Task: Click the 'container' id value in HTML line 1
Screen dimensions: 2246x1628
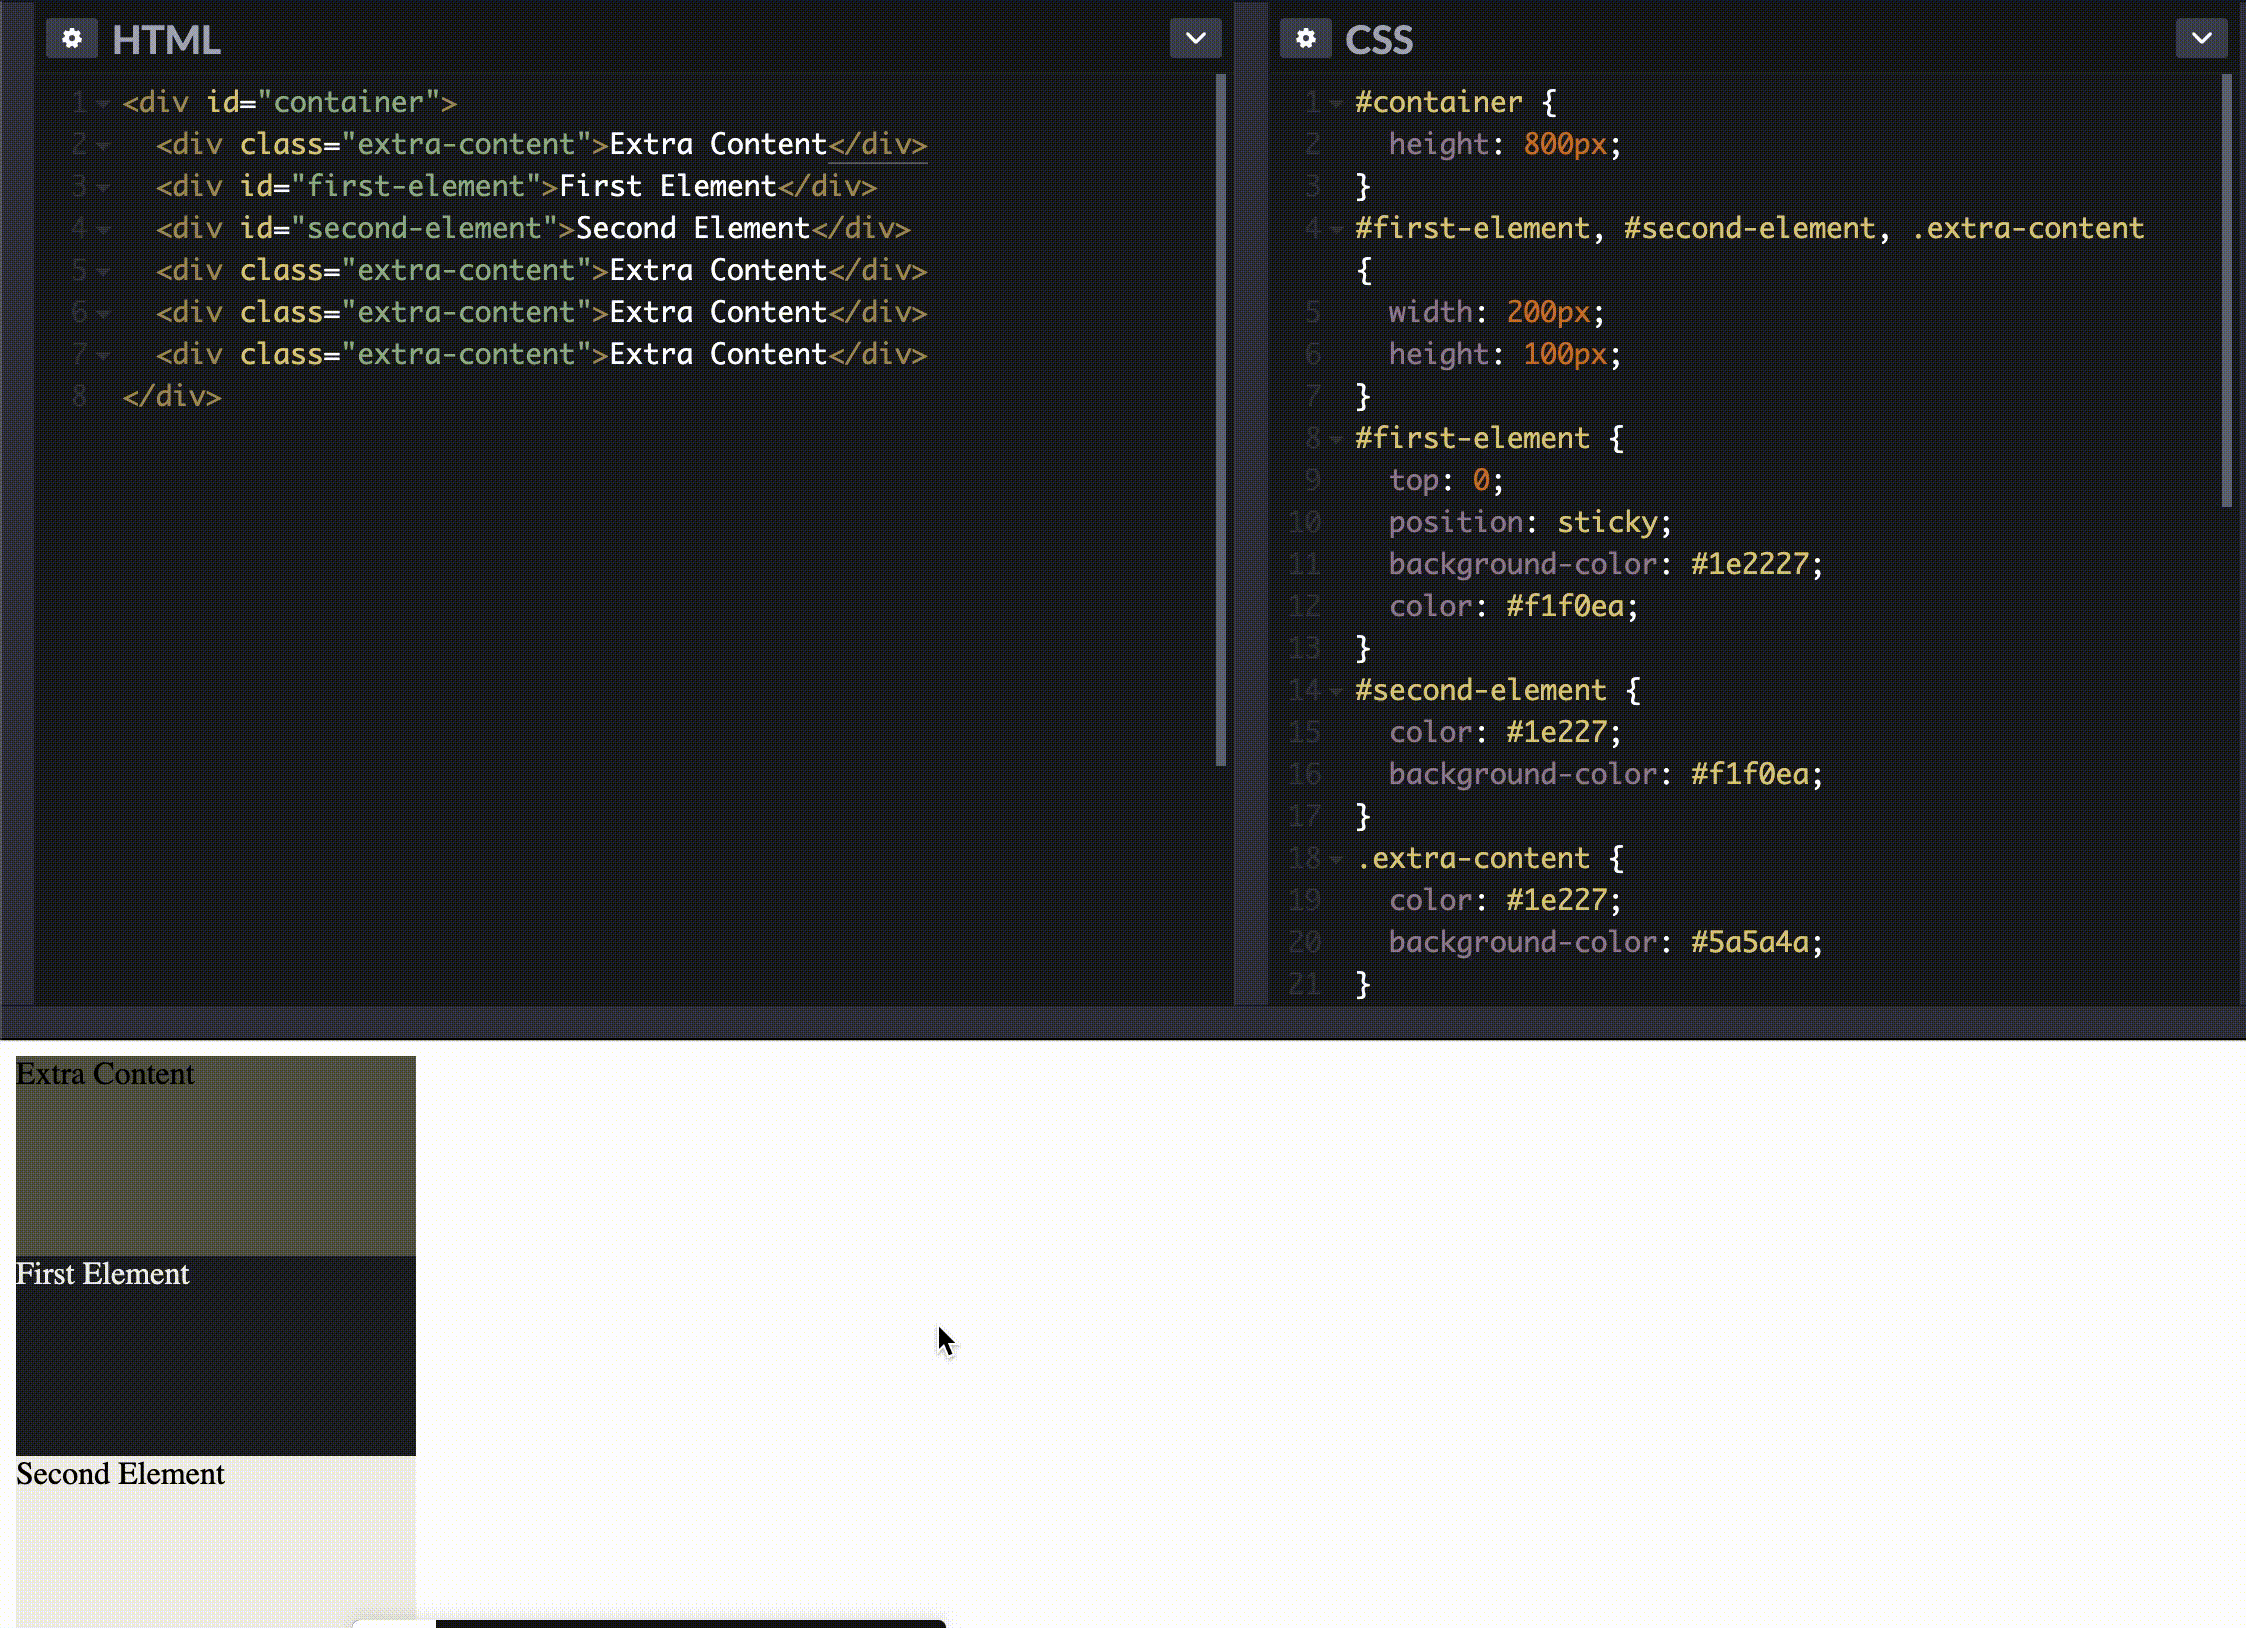Action: tap(348, 102)
